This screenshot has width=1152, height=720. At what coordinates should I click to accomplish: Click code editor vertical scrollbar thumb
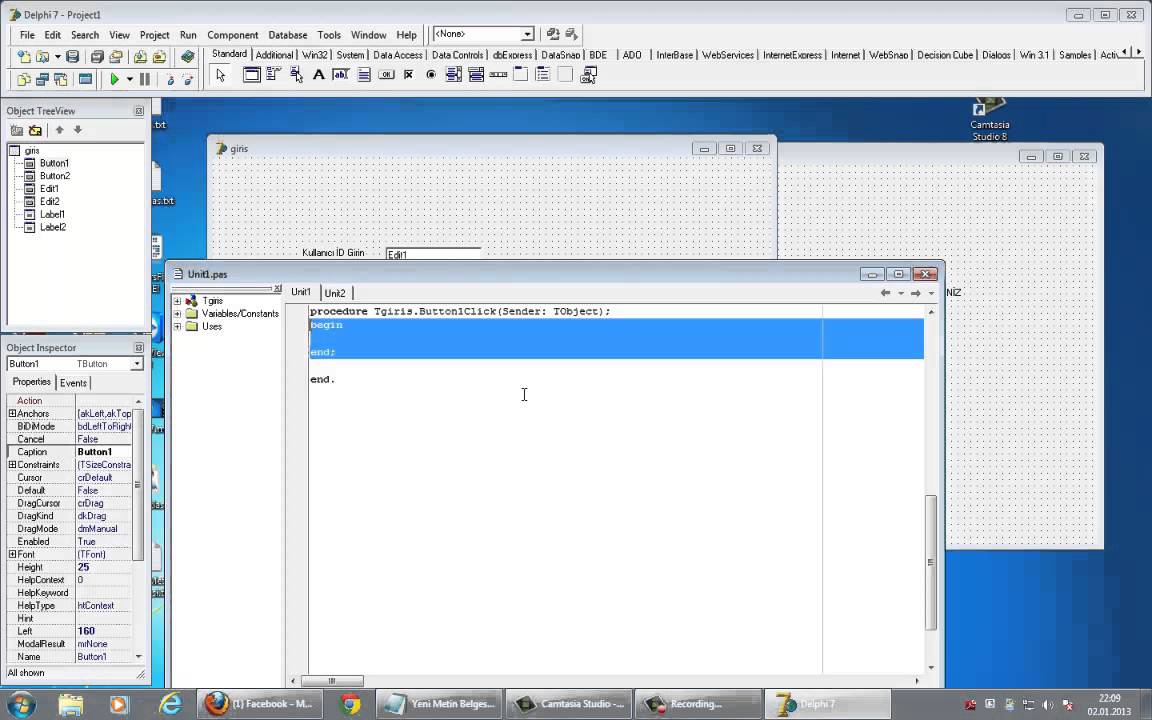tap(931, 562)
